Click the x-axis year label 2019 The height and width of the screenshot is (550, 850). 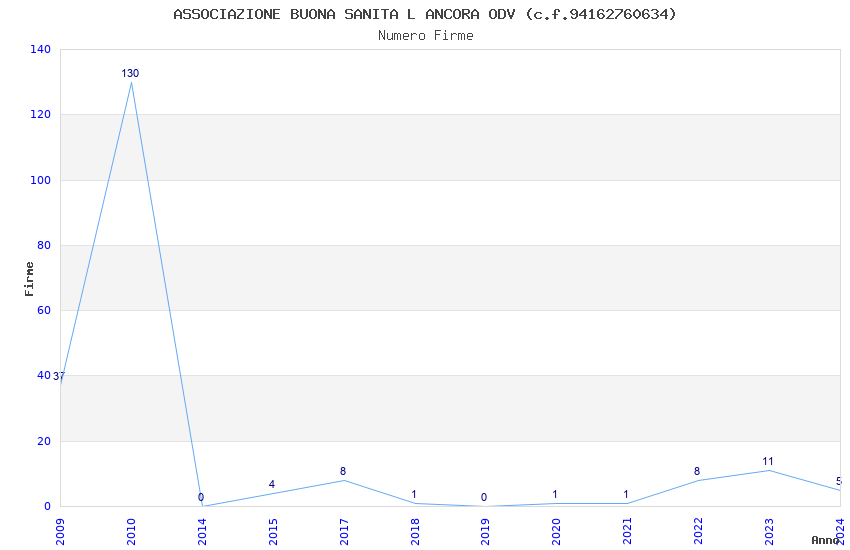(486, 532)
